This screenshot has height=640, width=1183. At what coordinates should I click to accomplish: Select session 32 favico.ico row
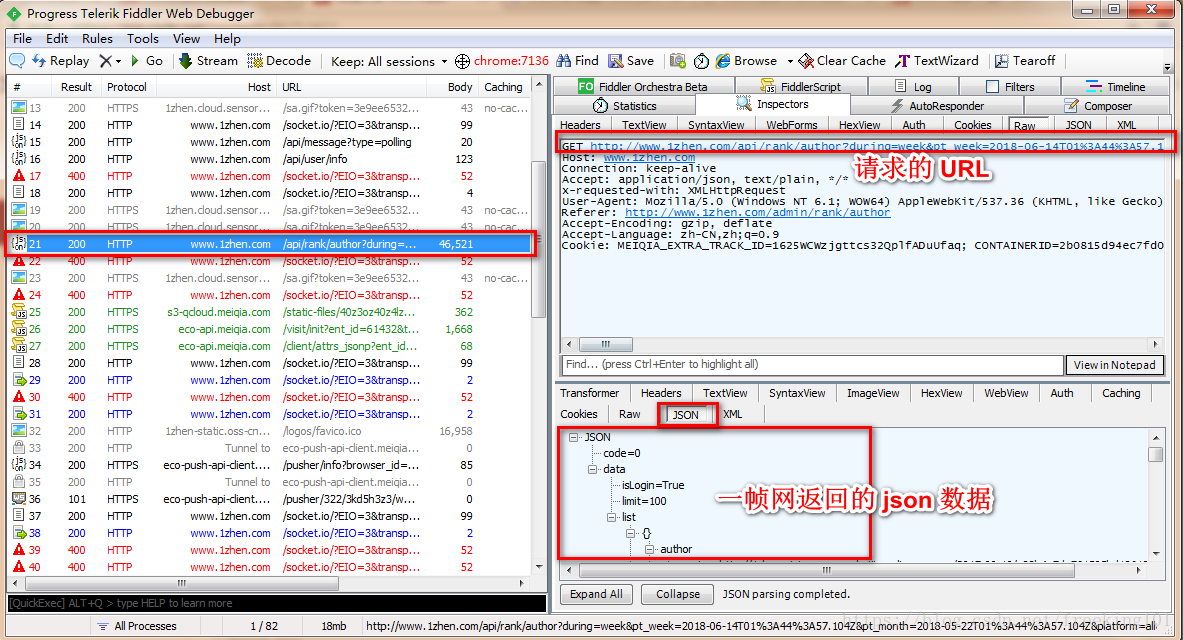pyautogui.click(x=270, y=431)
